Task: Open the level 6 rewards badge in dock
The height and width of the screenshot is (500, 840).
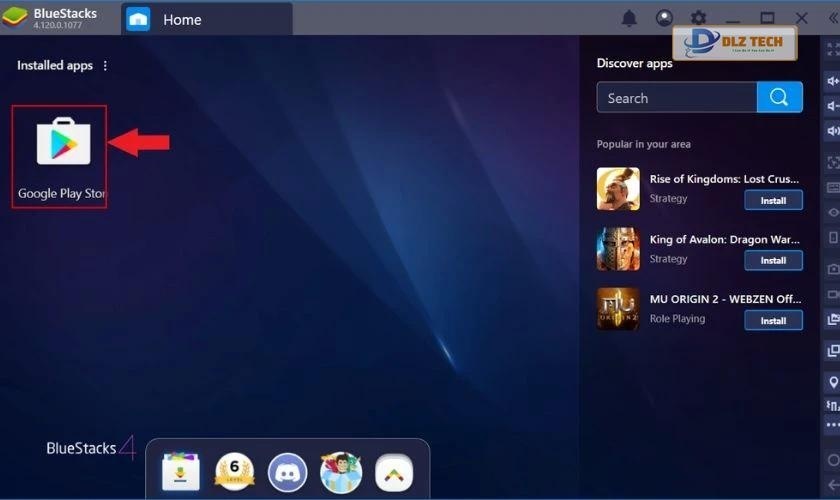Action: click(234, 472)
